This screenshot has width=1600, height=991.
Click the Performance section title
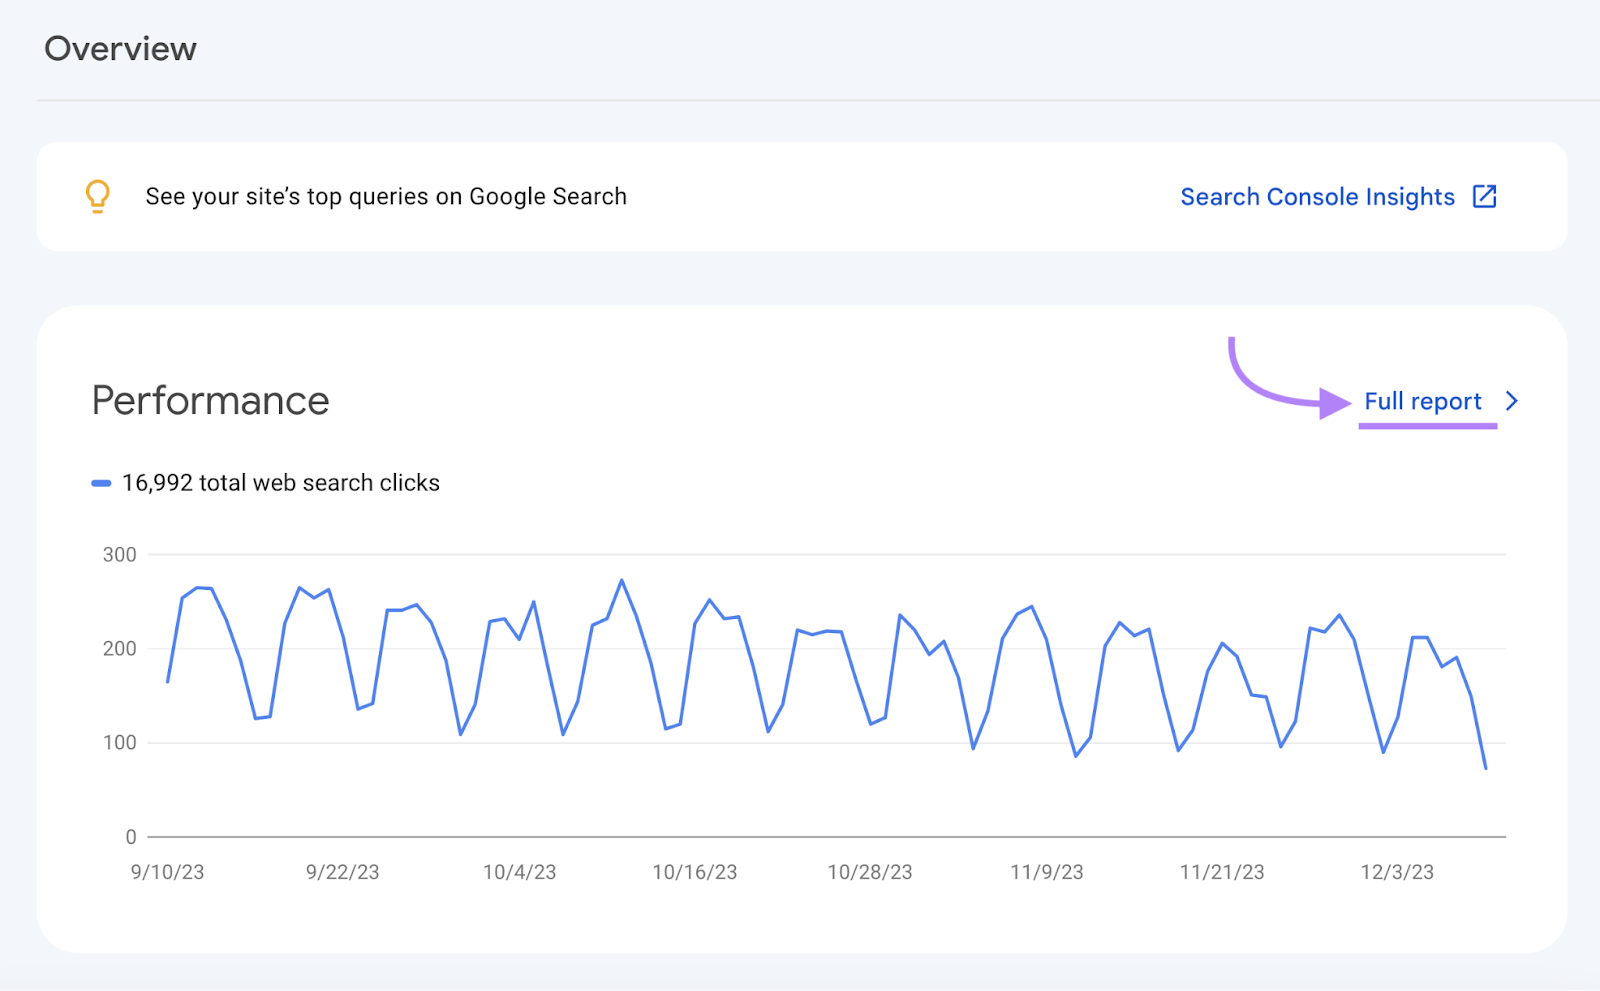click(210, 400)
